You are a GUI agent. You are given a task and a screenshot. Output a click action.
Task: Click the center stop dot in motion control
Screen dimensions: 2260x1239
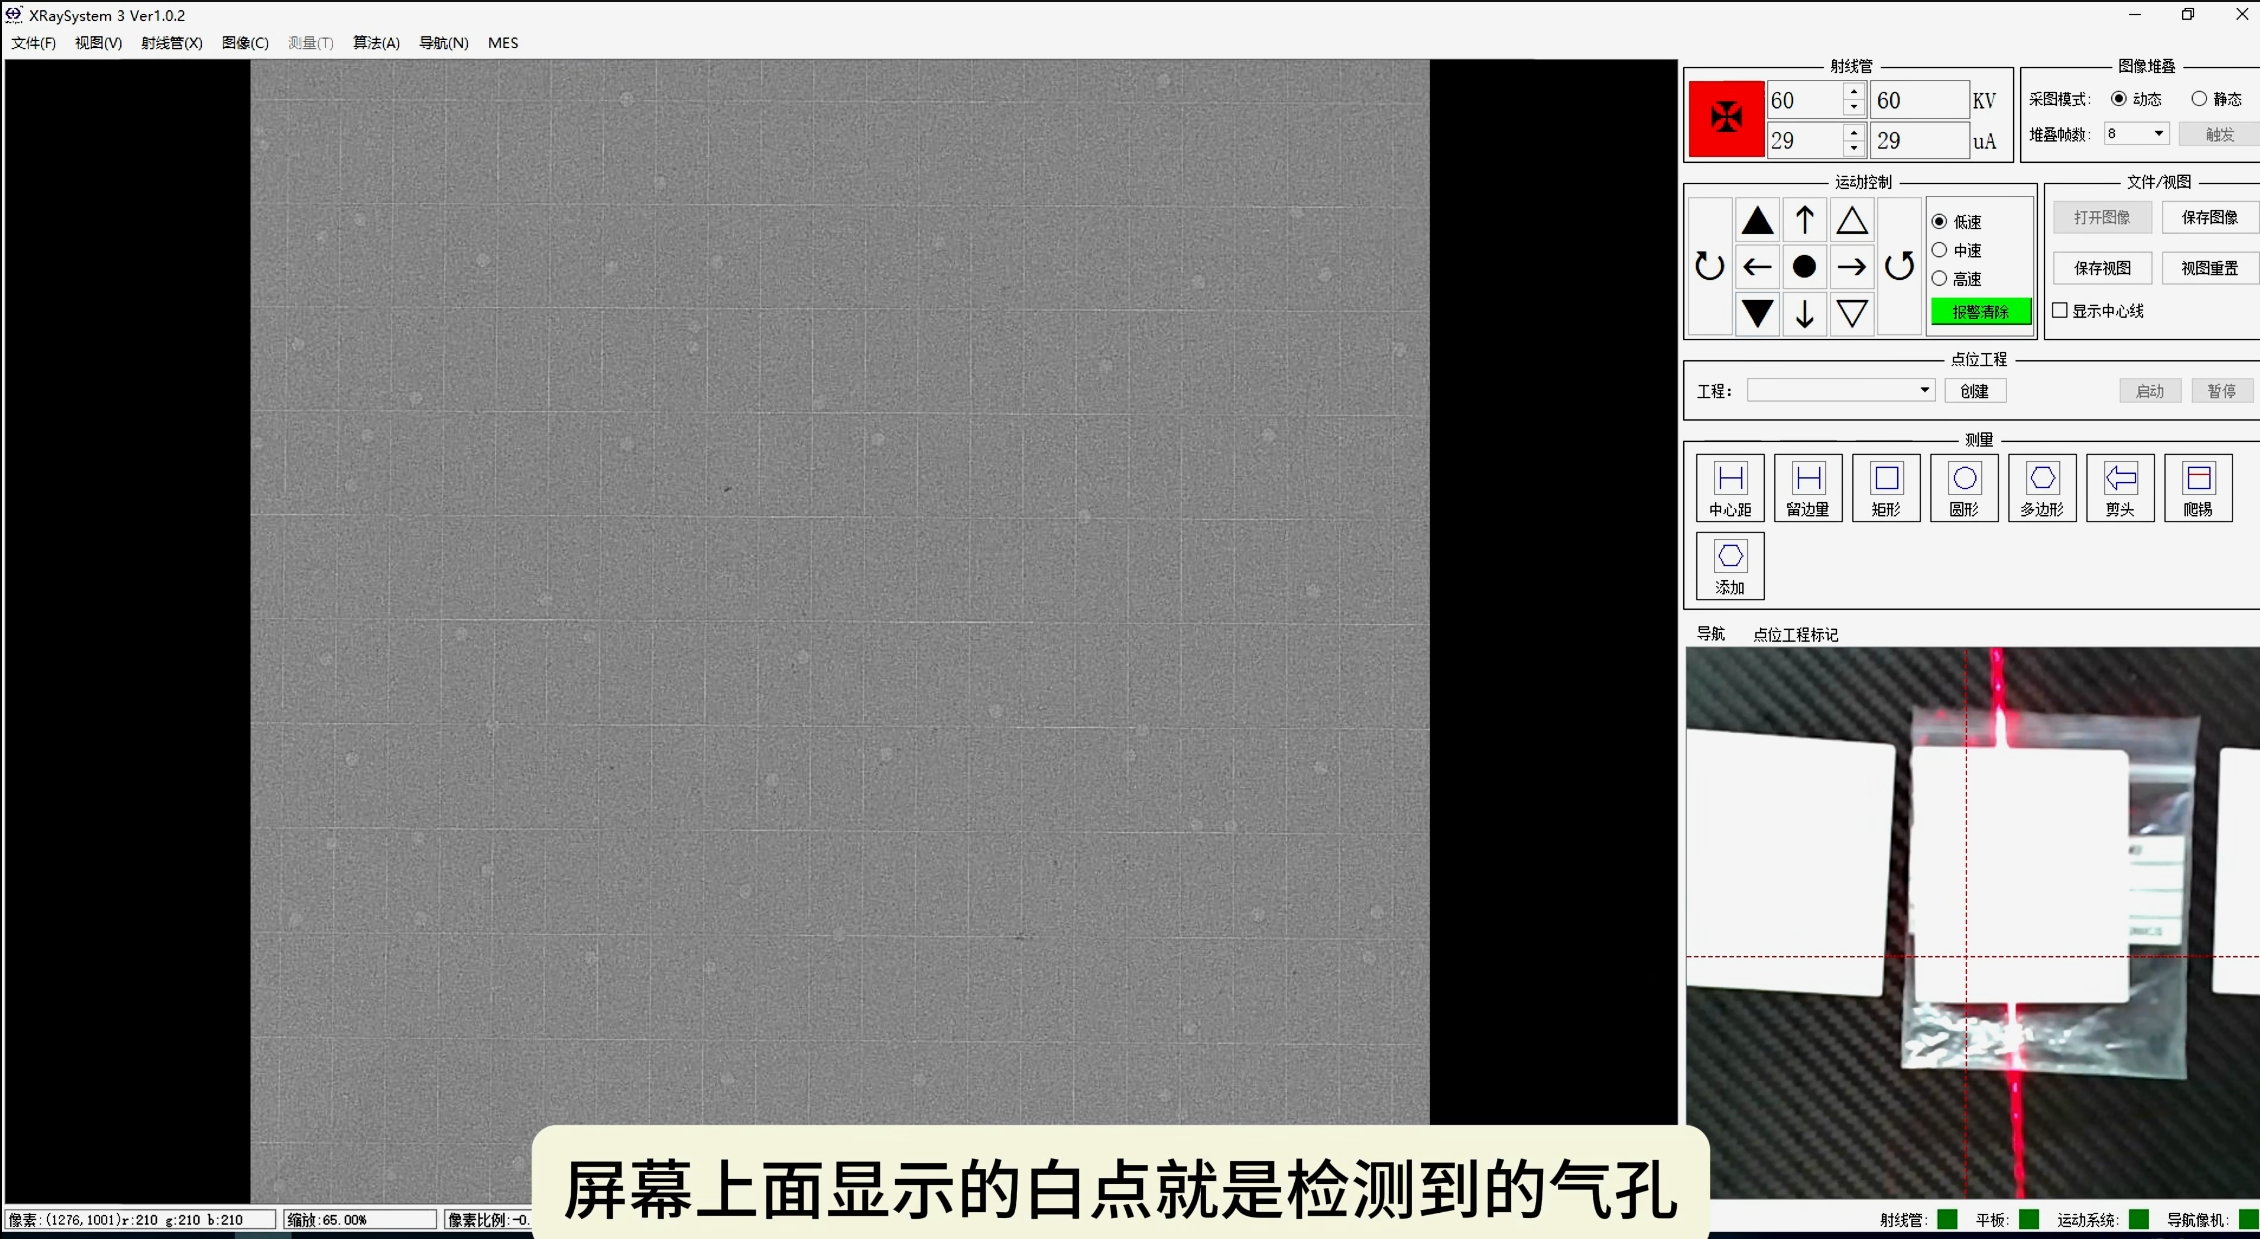pos(1804,267)
